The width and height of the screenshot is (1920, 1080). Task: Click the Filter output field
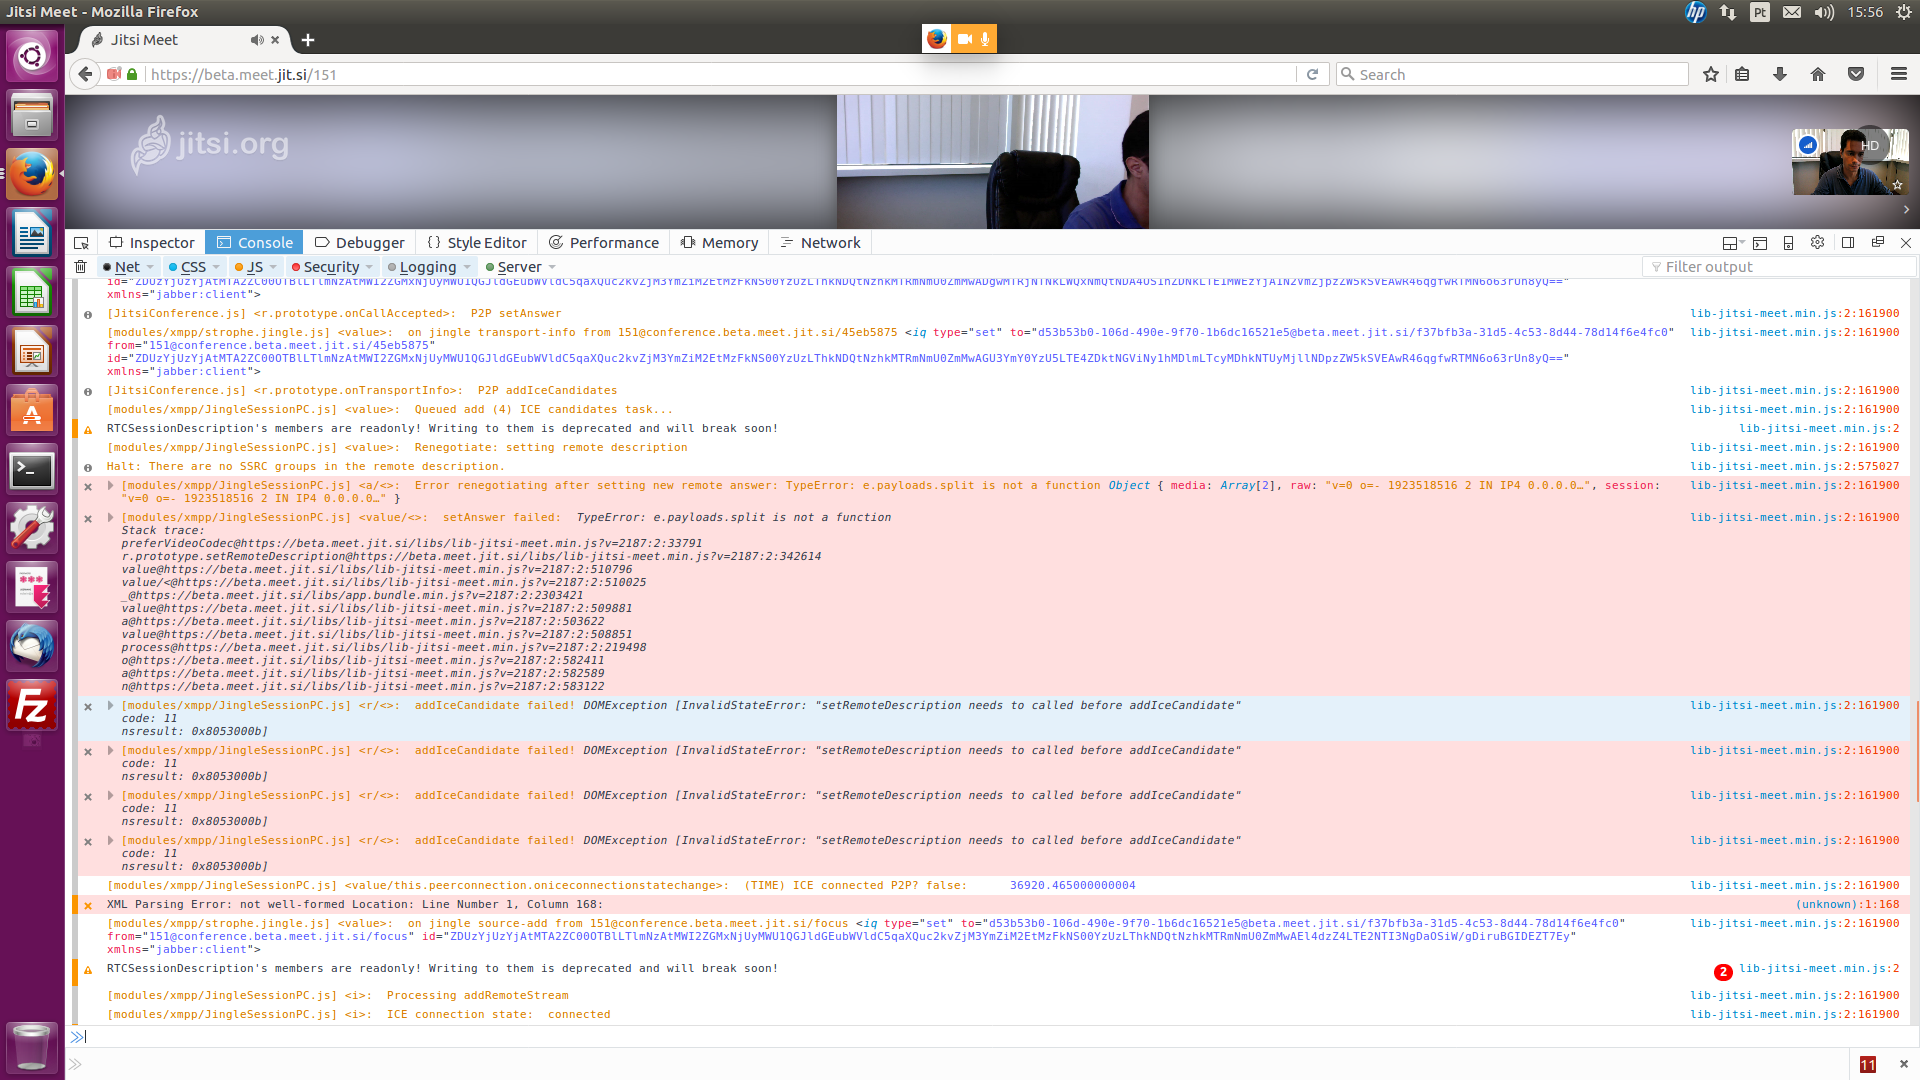click(x=1778, y=267)
